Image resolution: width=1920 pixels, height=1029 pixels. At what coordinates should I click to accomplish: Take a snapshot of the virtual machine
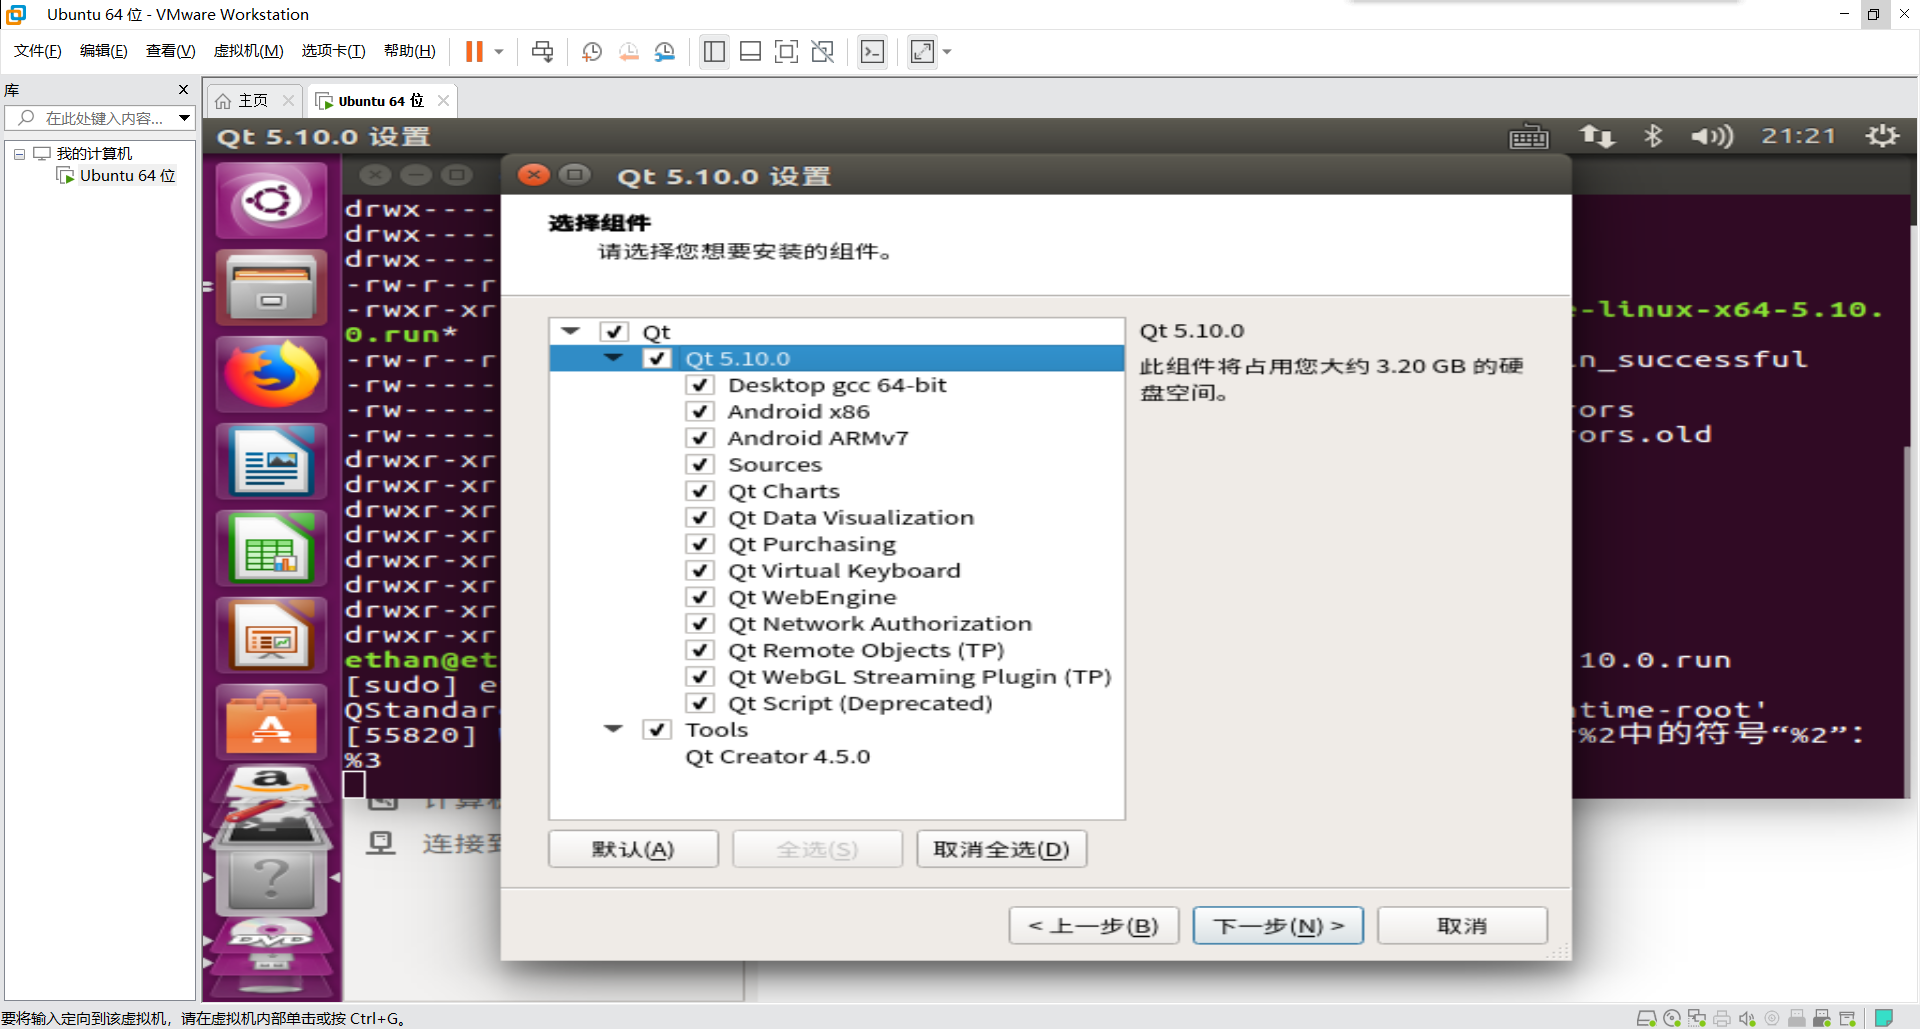coord(591,51)
